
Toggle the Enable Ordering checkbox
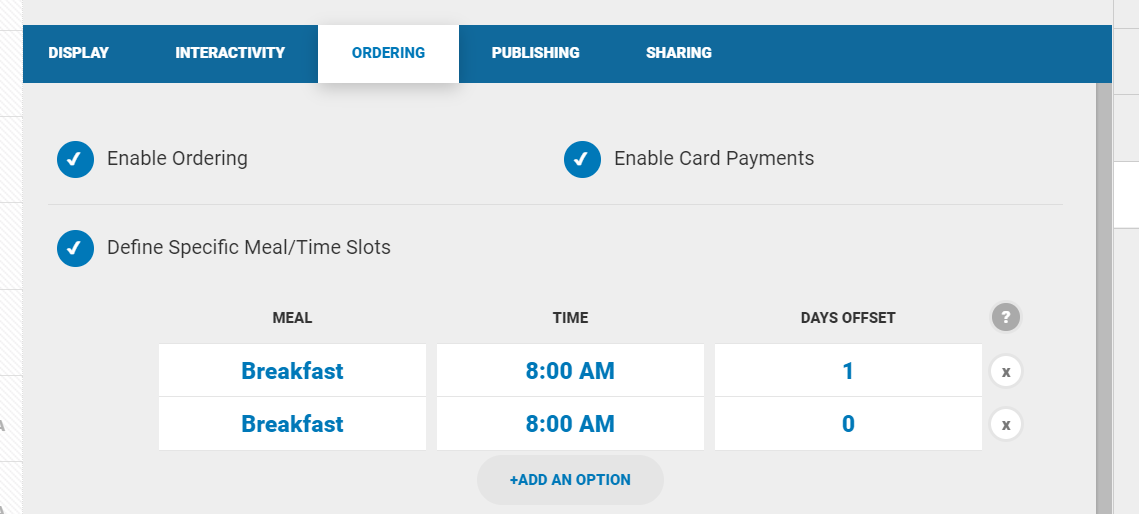tap(75, 159)
